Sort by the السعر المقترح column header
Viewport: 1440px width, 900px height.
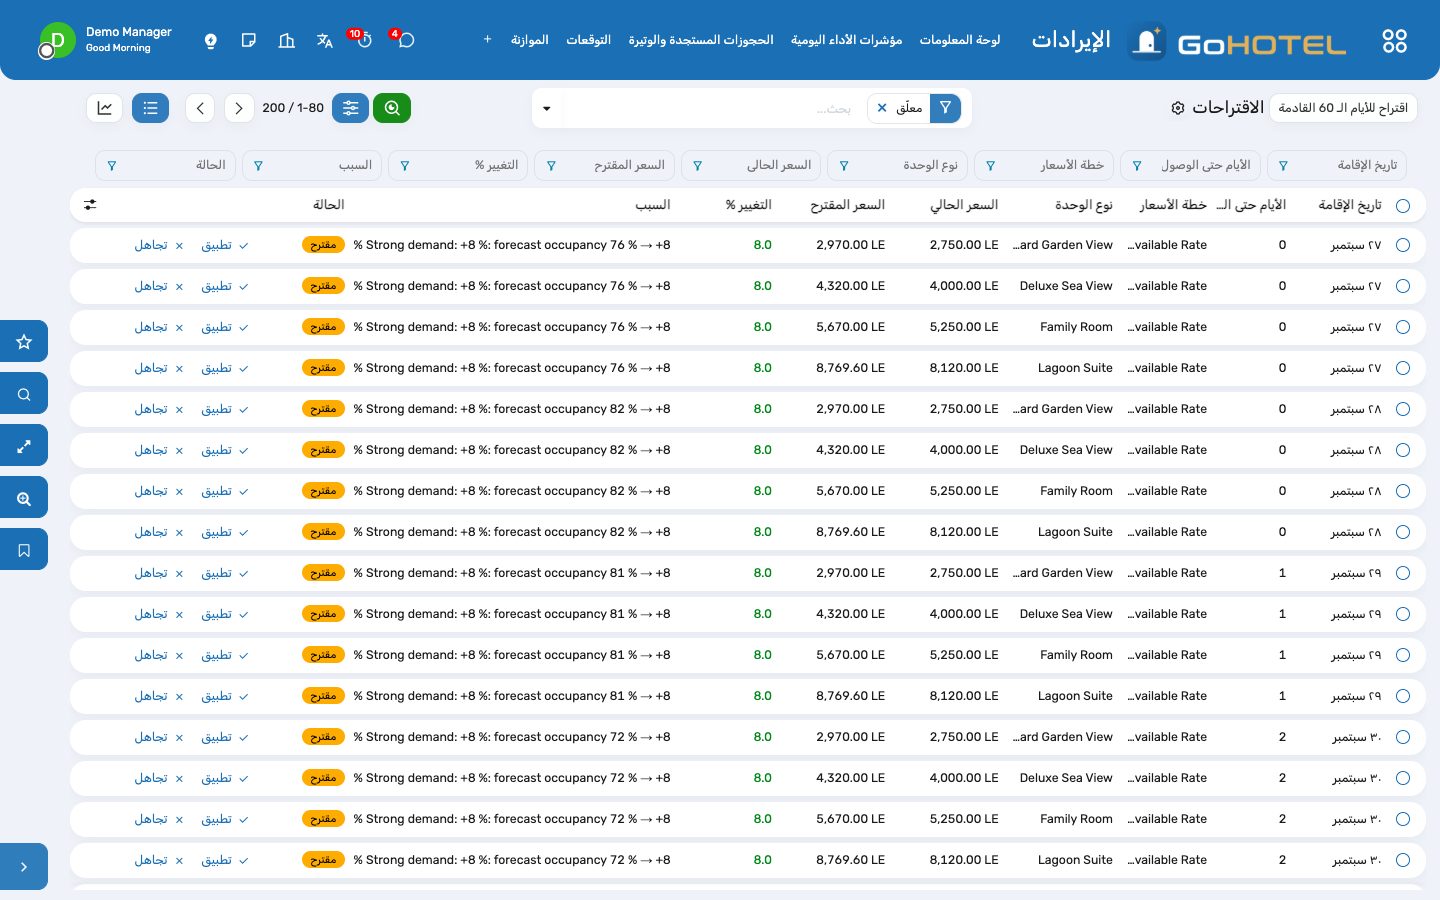[847, 205]
